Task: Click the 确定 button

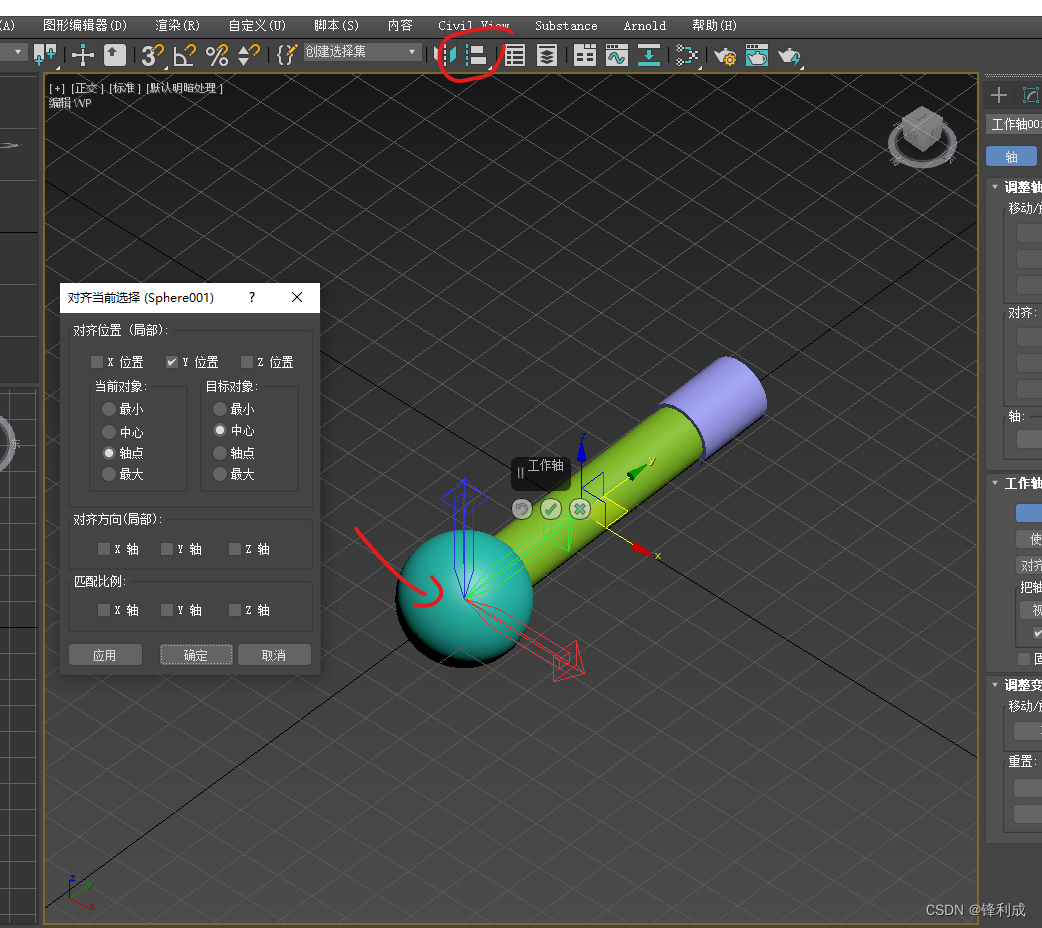Action: tap(196, 655)
